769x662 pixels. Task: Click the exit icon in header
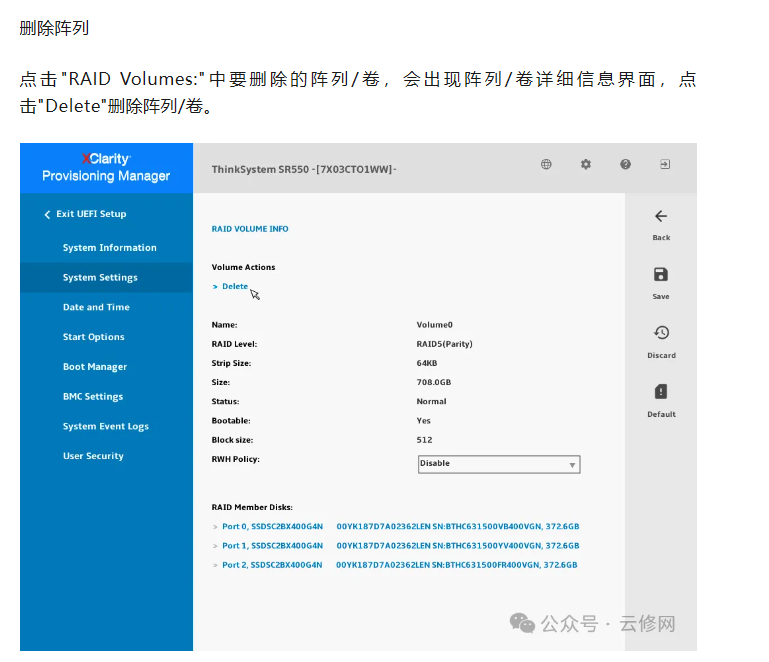665,164
